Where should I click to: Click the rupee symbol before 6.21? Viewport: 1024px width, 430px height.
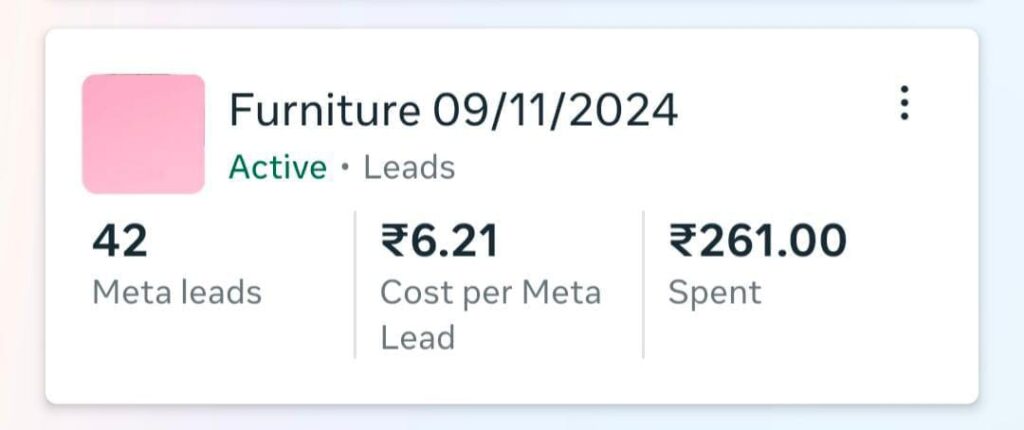[x=393, y=241]
